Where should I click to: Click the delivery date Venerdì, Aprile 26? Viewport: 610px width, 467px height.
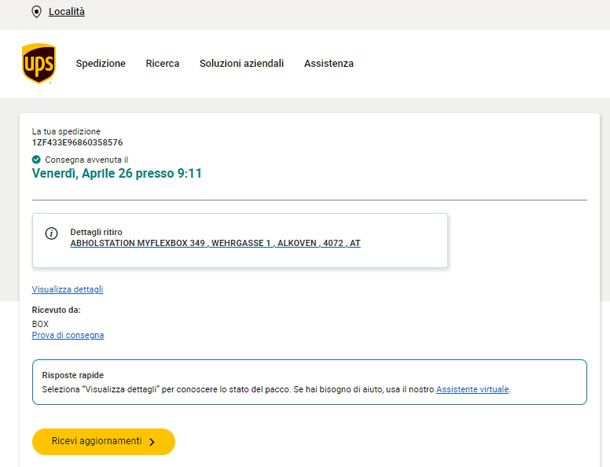click(x=82, y=173)
